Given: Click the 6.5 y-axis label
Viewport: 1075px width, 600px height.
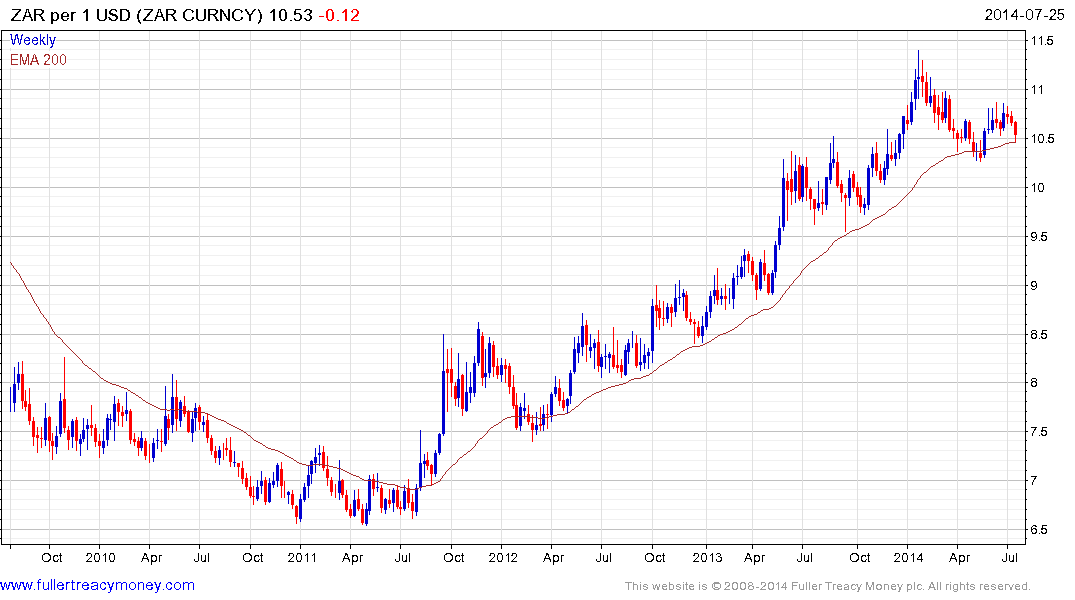Looking at the screenshot, I should (x=1039, y=530).
